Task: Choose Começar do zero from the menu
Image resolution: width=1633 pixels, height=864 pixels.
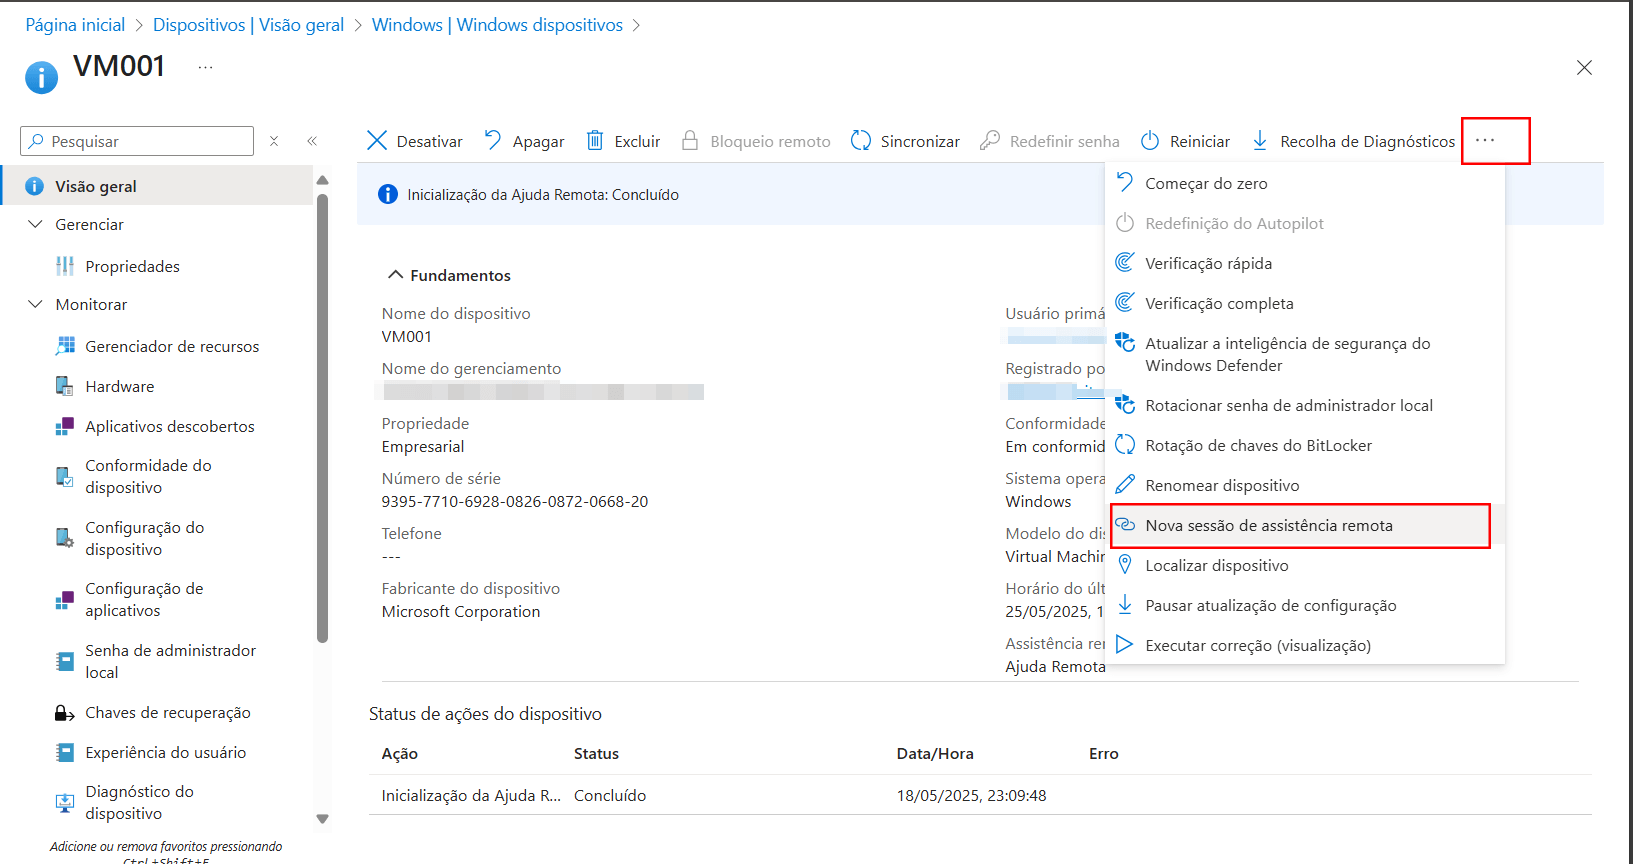Action: (x=1305, y=183)
